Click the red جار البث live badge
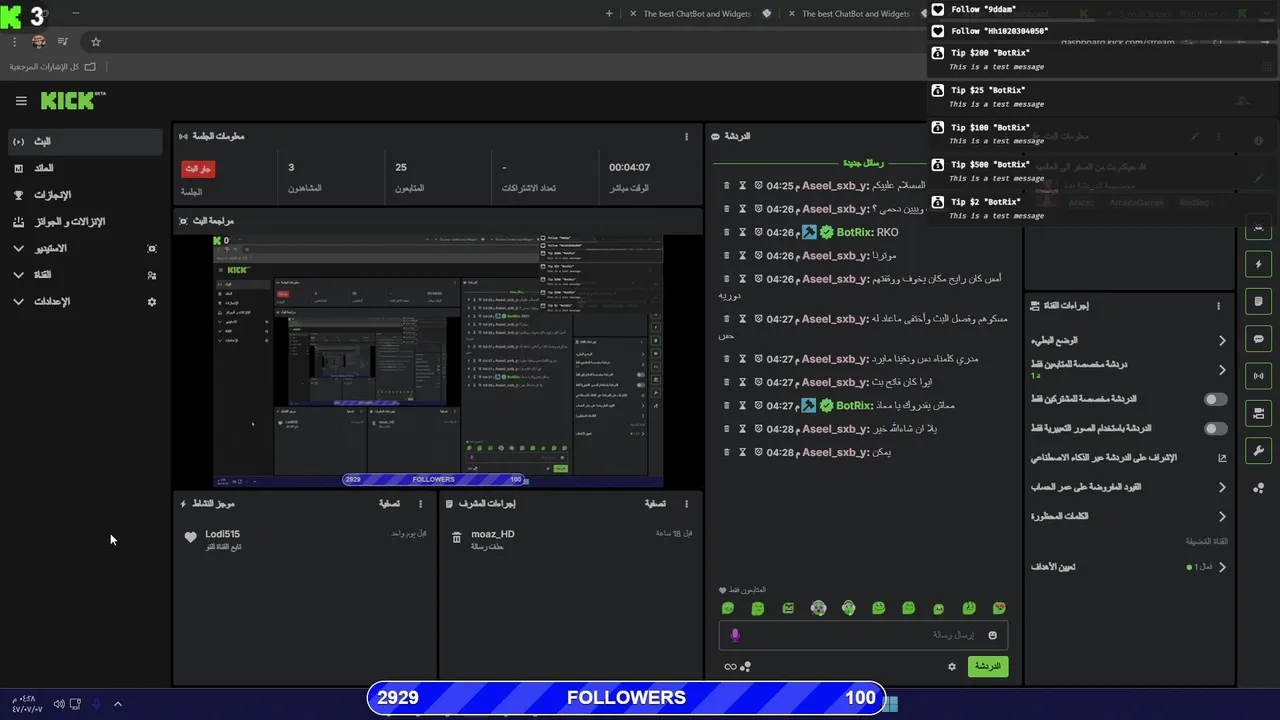1280x720 pixels. pyautogui.click(x=198, y=168)
